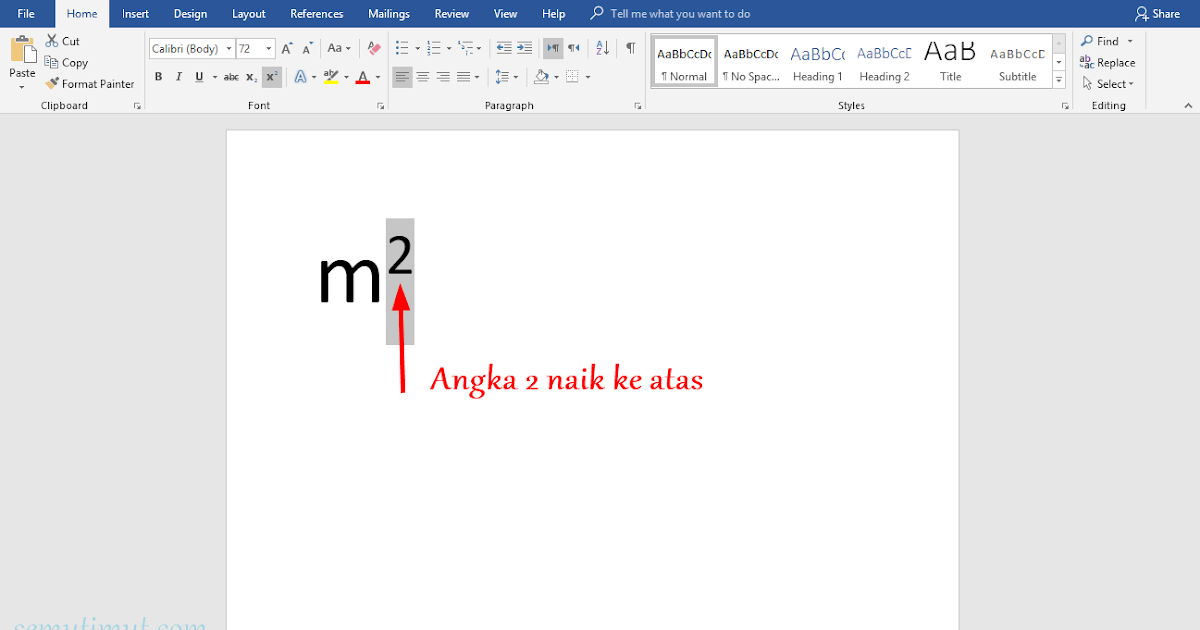The width and height of the screenshot is (1200, 630).
Task: Switch to the Review tab
Action: point(452,13)
